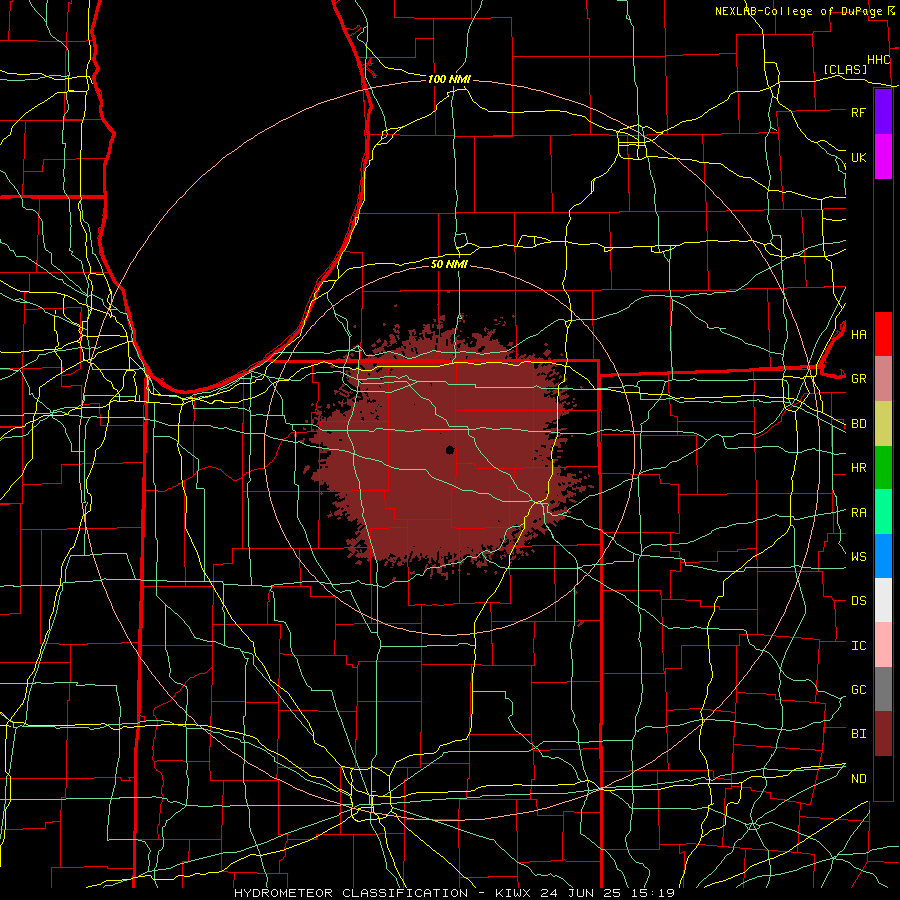Click the 100 NMI range ring label
Viewport: 900px width, 900px height.
click(x=449, y=79)
